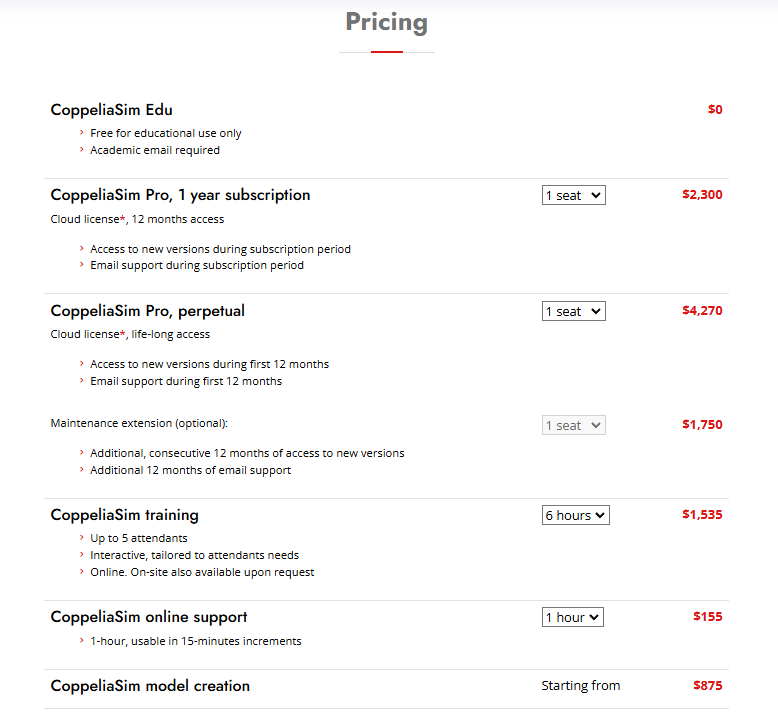Click the CoppeliaSim Pro, 1 year subscription title
Viewport: 778px width, 718px height.
pyautogui.click(x=180, y=195)
